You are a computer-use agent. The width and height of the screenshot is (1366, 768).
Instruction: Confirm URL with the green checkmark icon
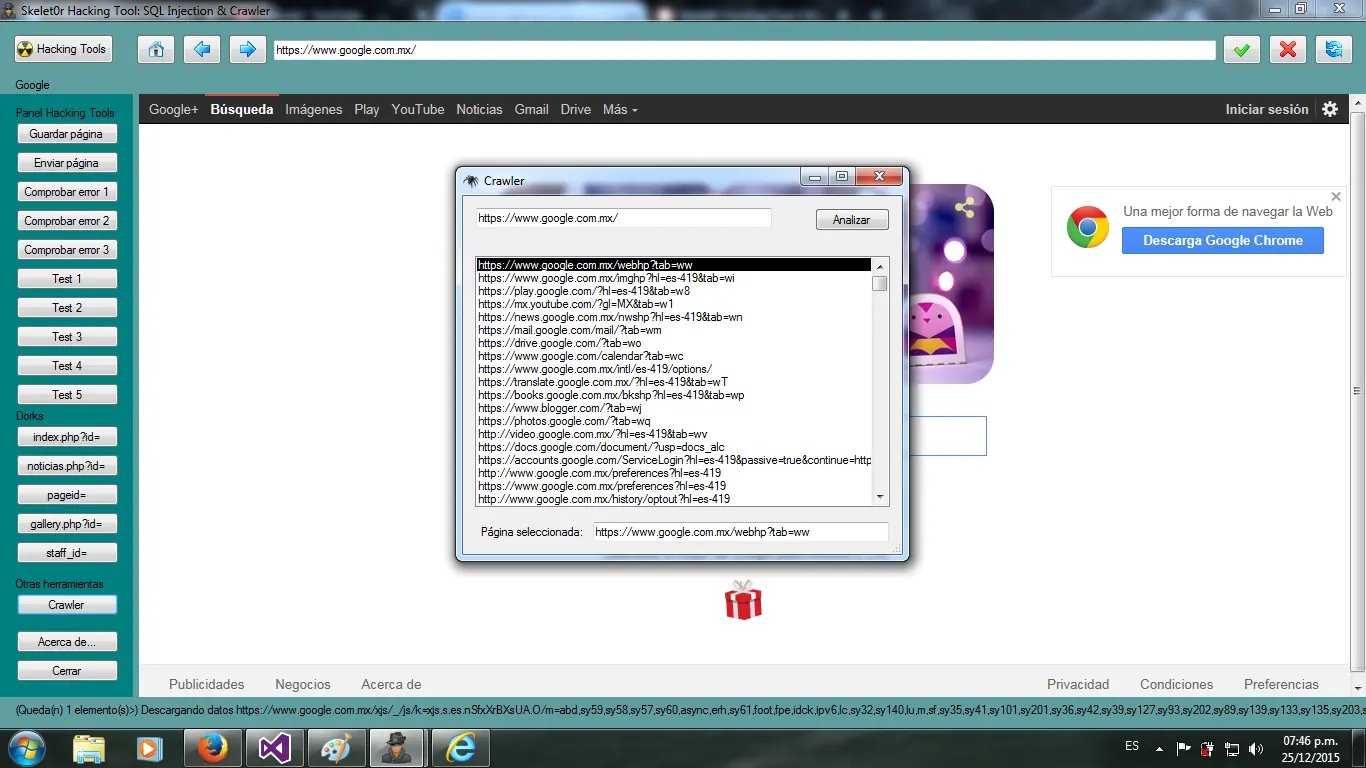pyautogui.click(x=1241, y=49)
